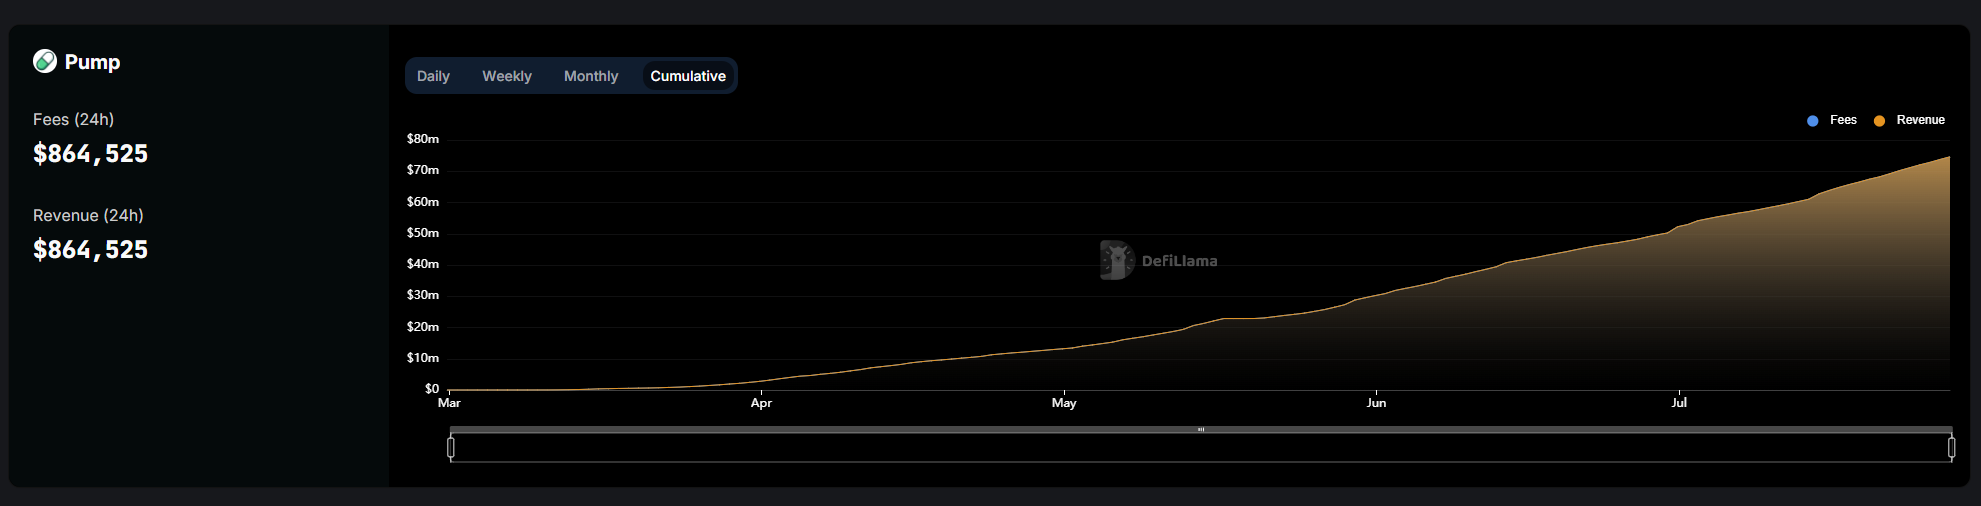Click the right handle of the range selector
The image size is (1981, 506).
(x=1951, y=448)
